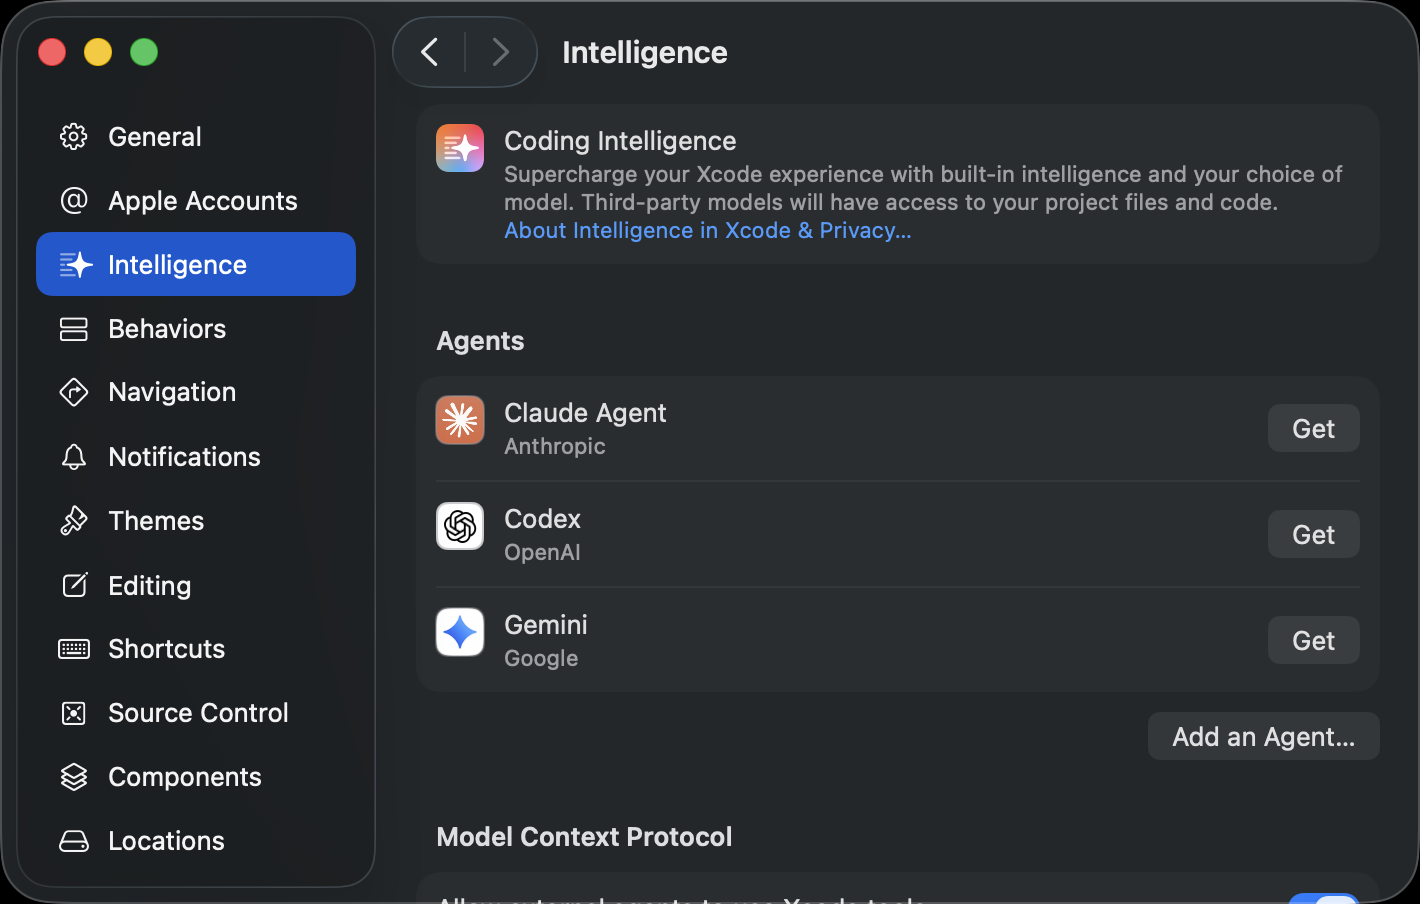Image resolution: width=1420 pixels, height=904 pixels.
Task: Click the Gemini name text
Action: coord(546,625)
